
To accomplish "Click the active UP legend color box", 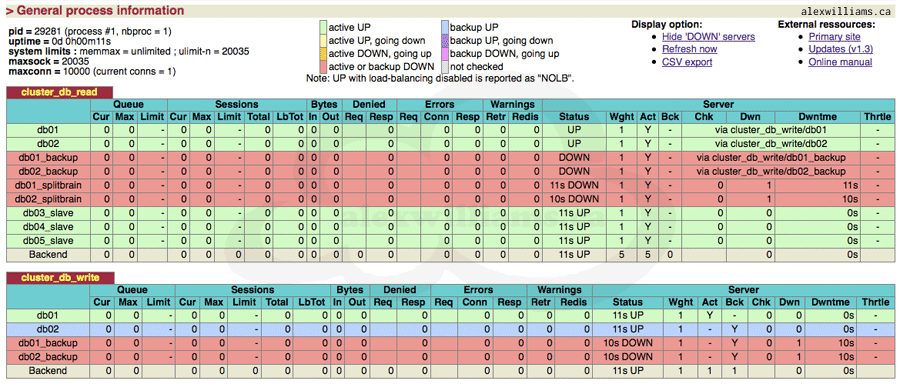I will pyautogui.click(x=323, y=27).
